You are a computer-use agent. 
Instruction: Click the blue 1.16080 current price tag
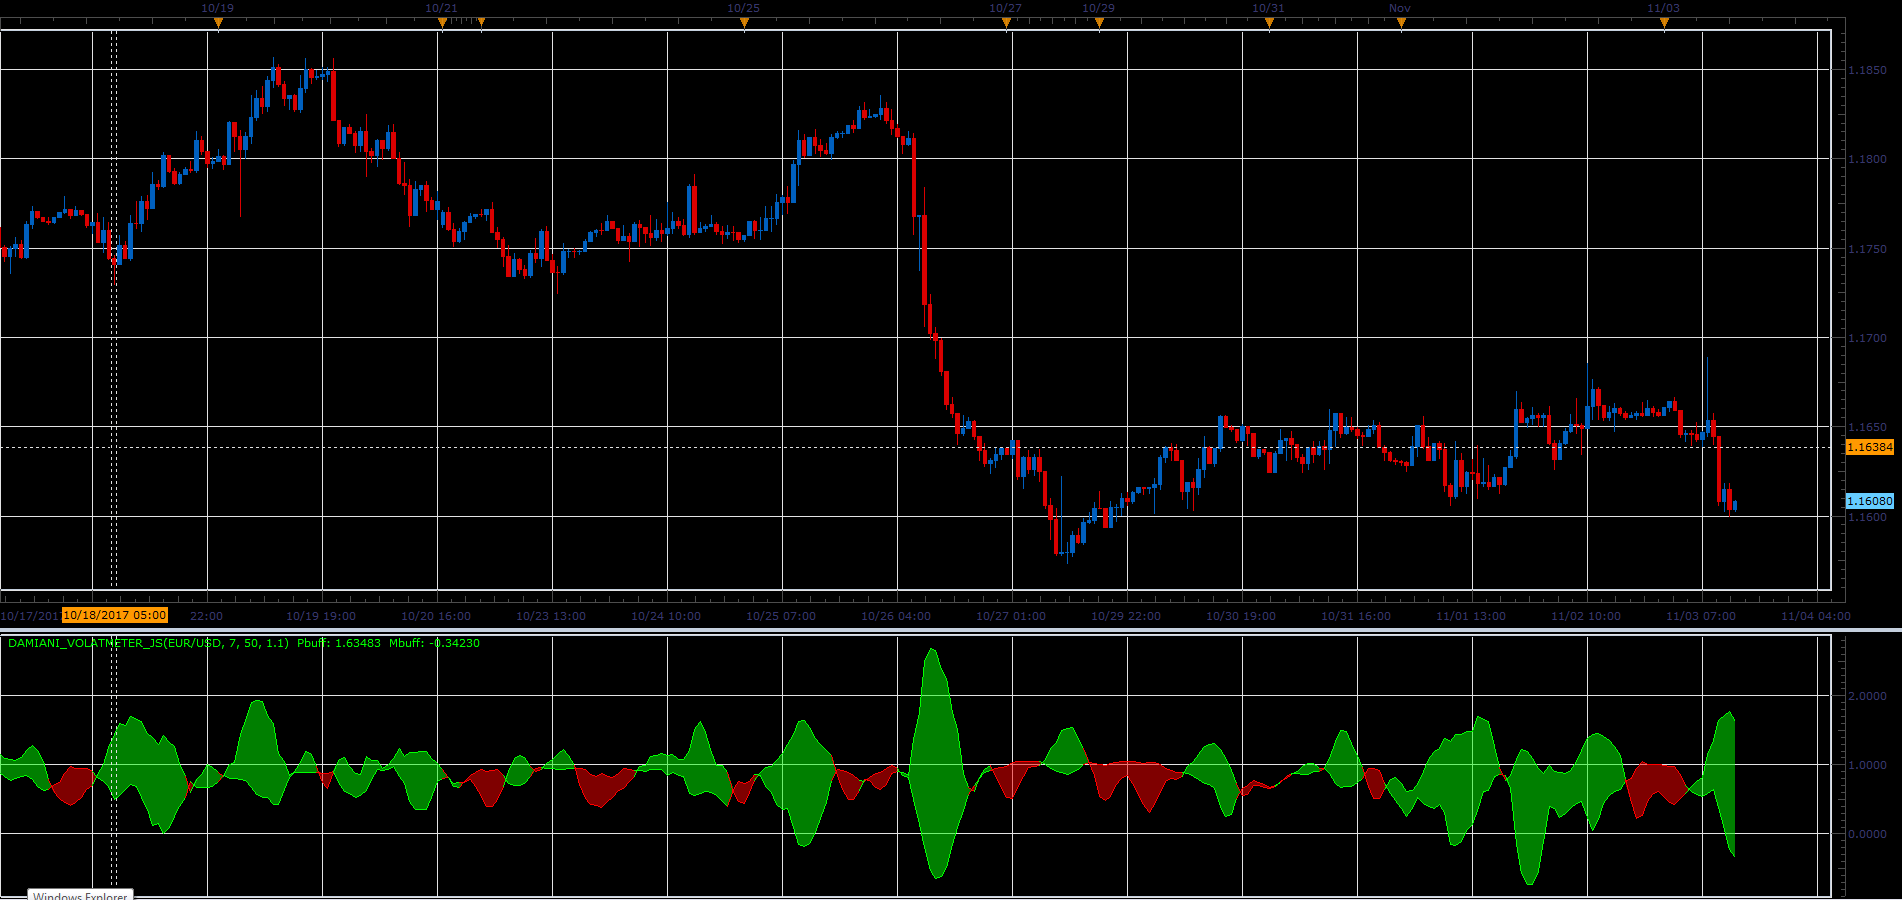(x=1869, y=501)
